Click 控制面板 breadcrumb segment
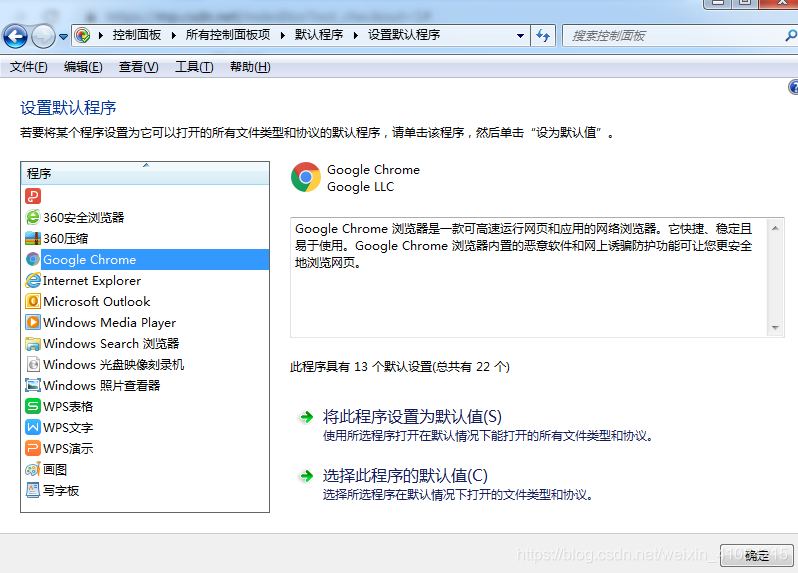The image size is (798, 573). click(x=136, y=35)
